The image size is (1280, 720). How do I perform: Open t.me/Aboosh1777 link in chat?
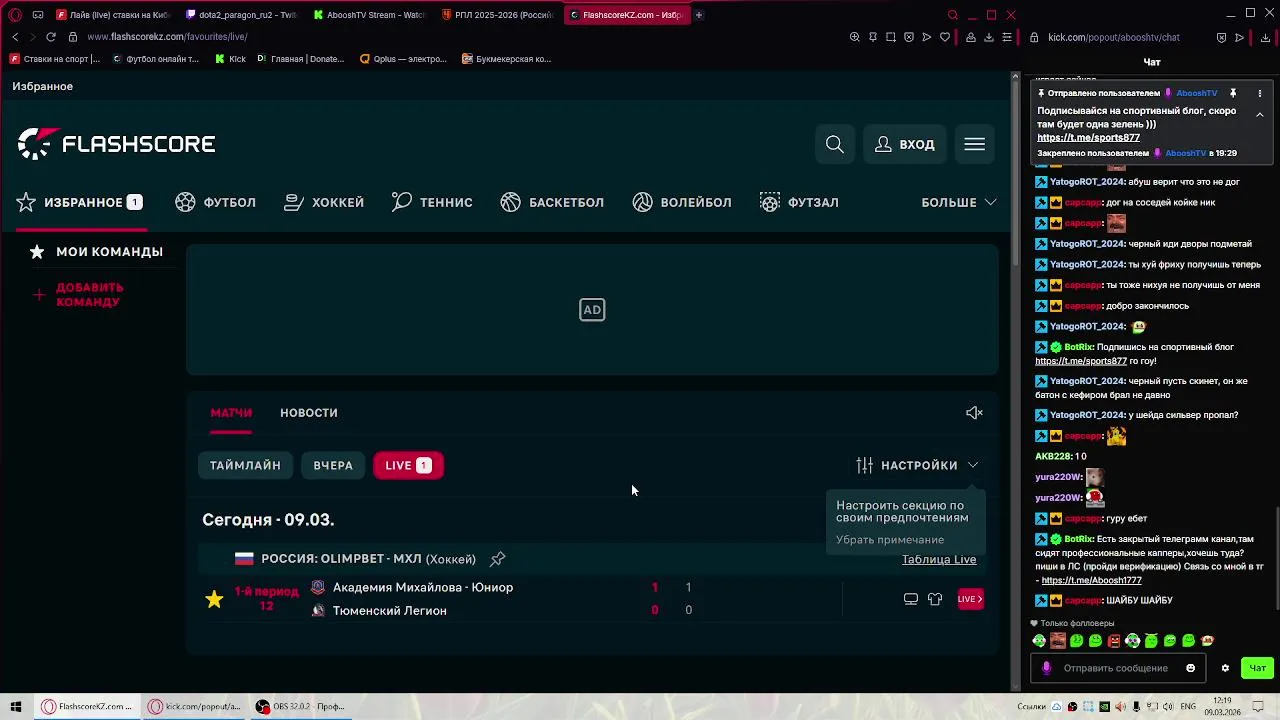[x=1091, y=580]
